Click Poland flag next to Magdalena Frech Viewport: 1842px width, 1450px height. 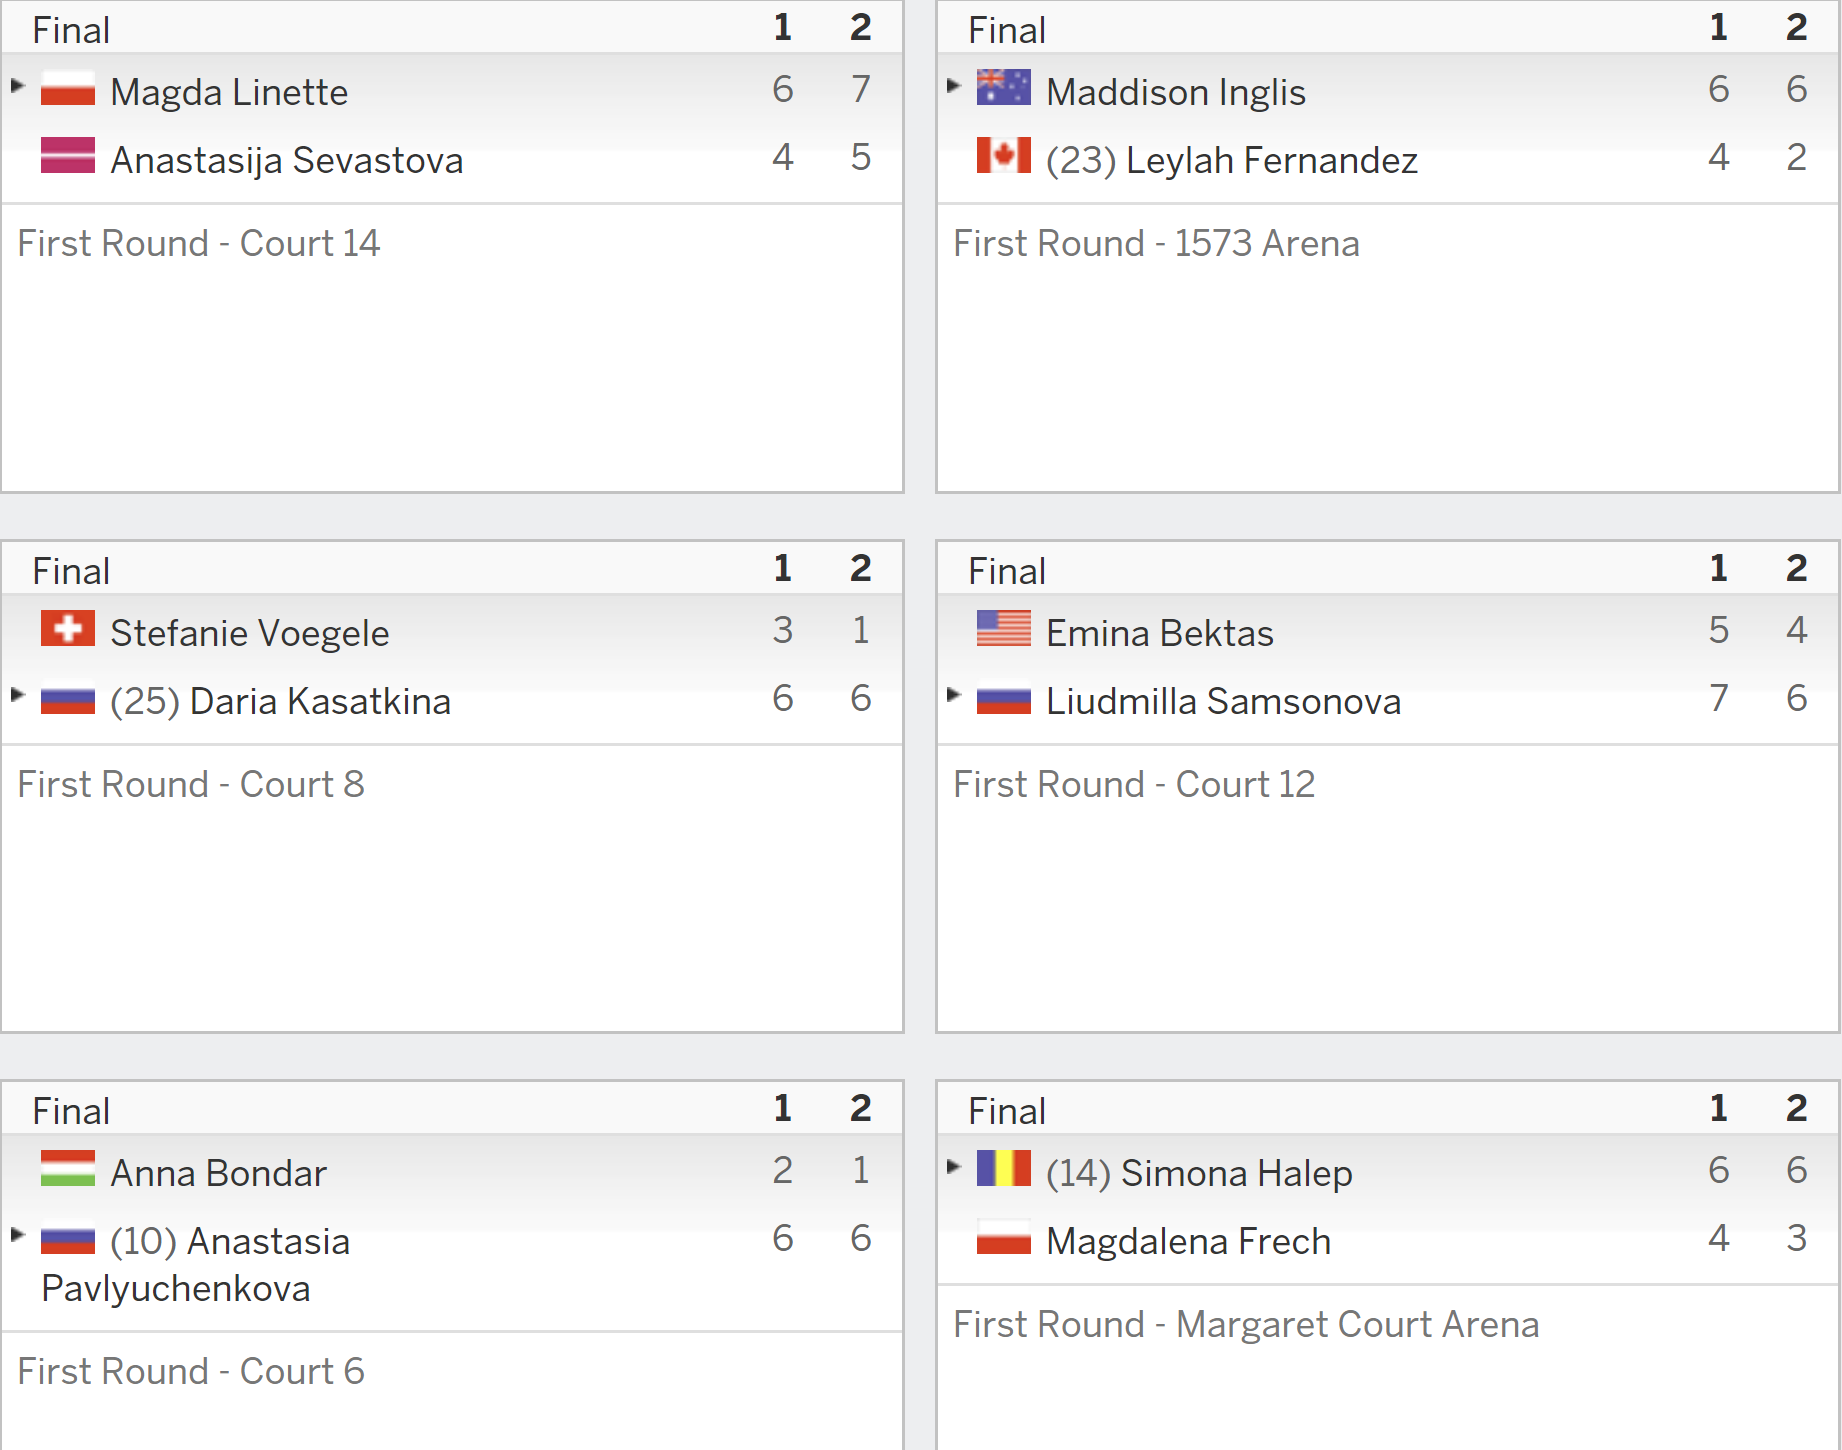(x=1004, y=1237)
